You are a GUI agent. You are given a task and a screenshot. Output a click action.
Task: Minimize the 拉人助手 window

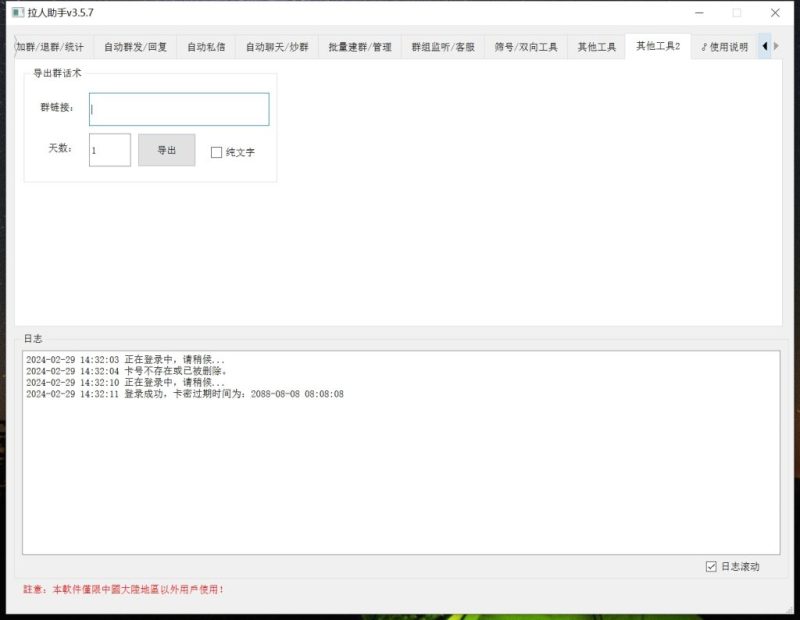pyautogui.click(x=700, y=13)
